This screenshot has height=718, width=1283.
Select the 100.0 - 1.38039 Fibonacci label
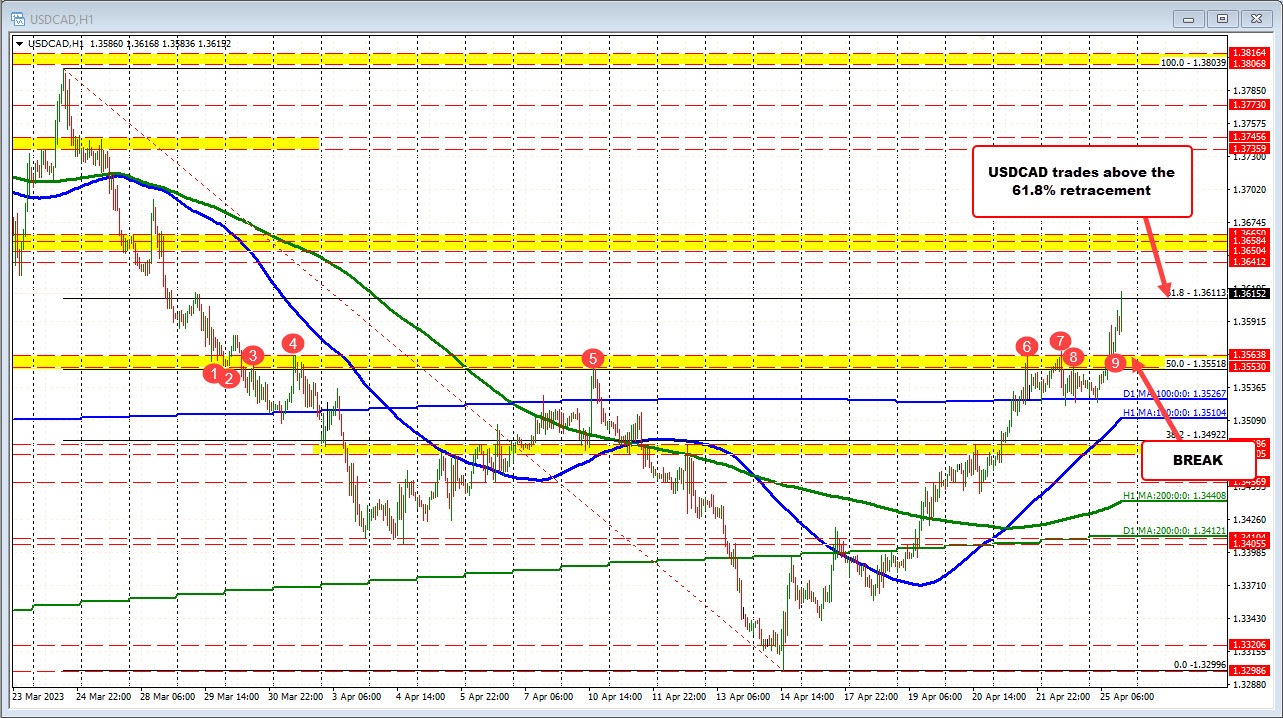click(1193, 62)
